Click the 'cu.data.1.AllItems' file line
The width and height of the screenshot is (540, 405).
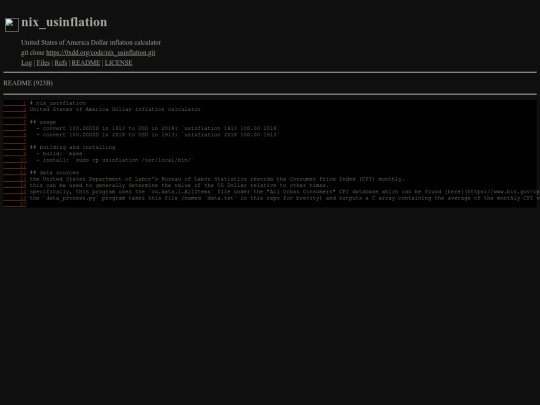coord(284,192)
